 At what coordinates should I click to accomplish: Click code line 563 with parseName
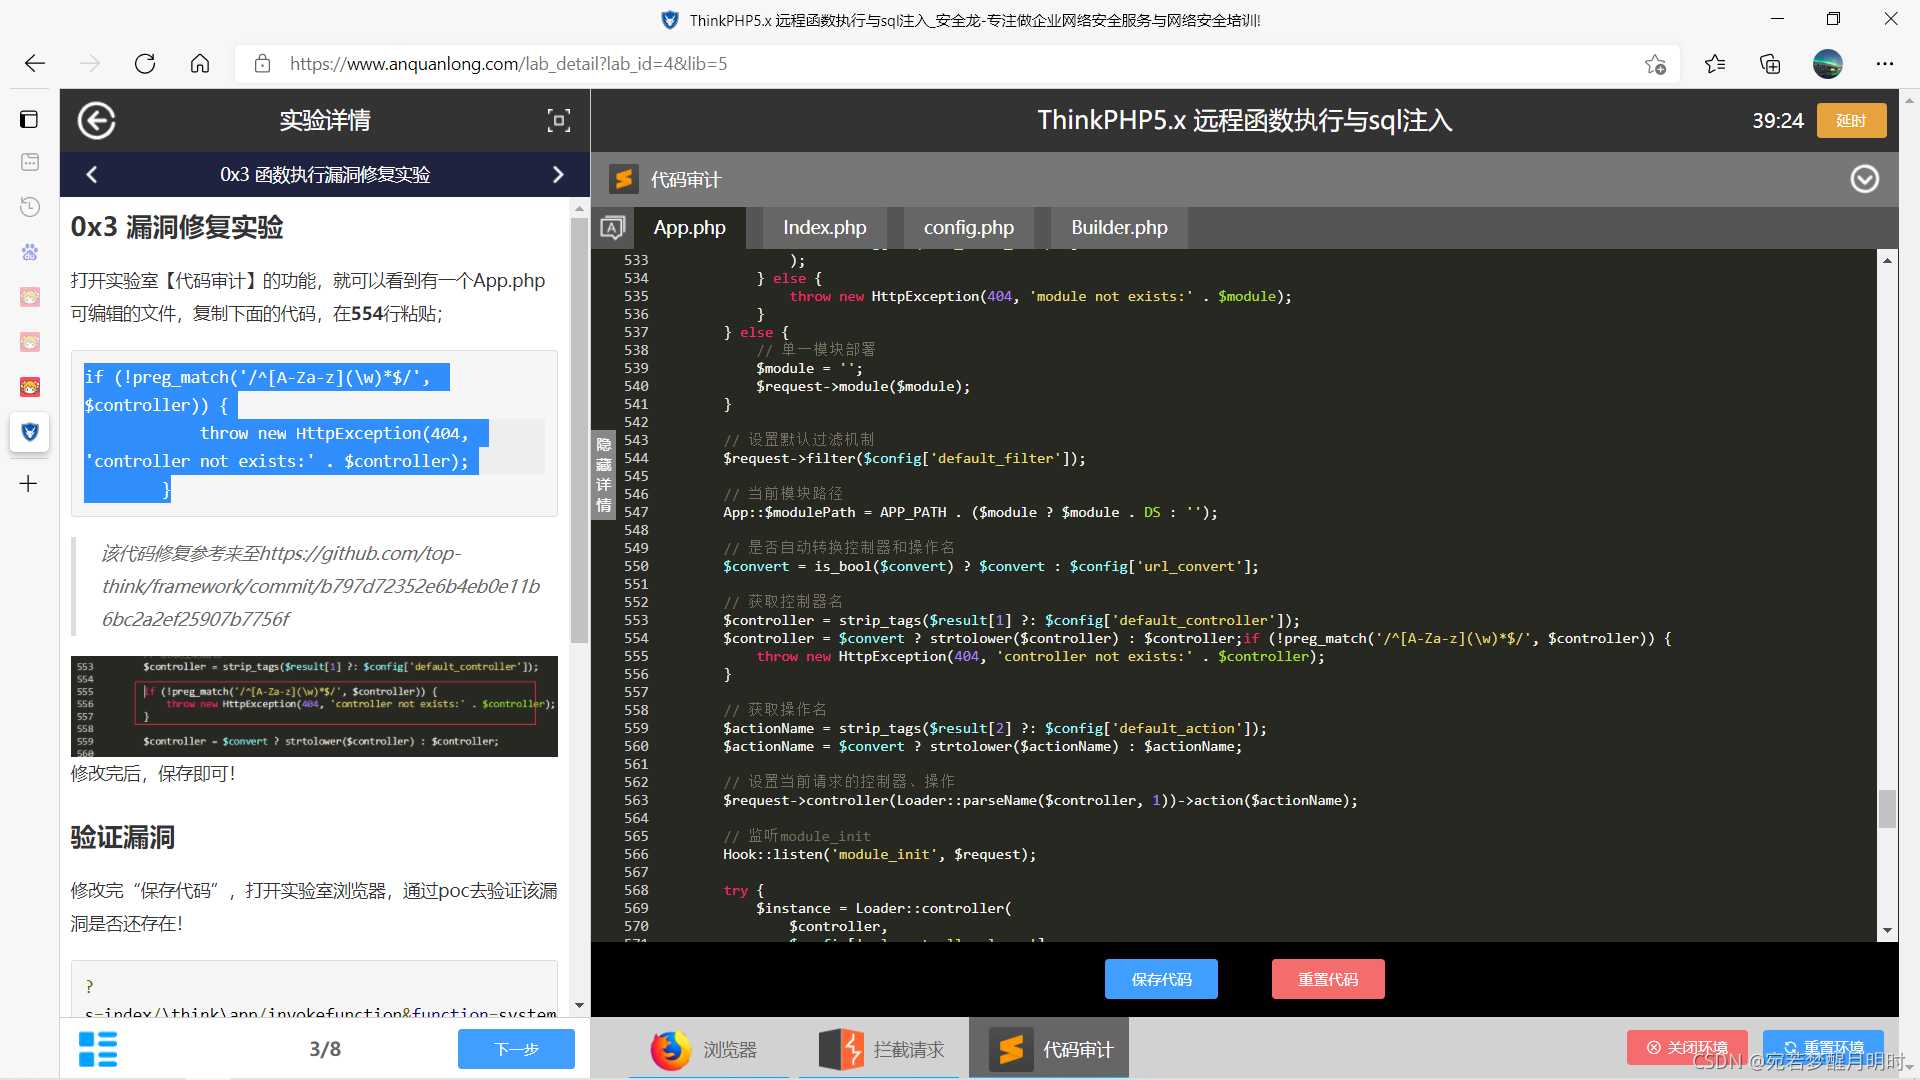pyautogui.click(x=1040, y=800)
